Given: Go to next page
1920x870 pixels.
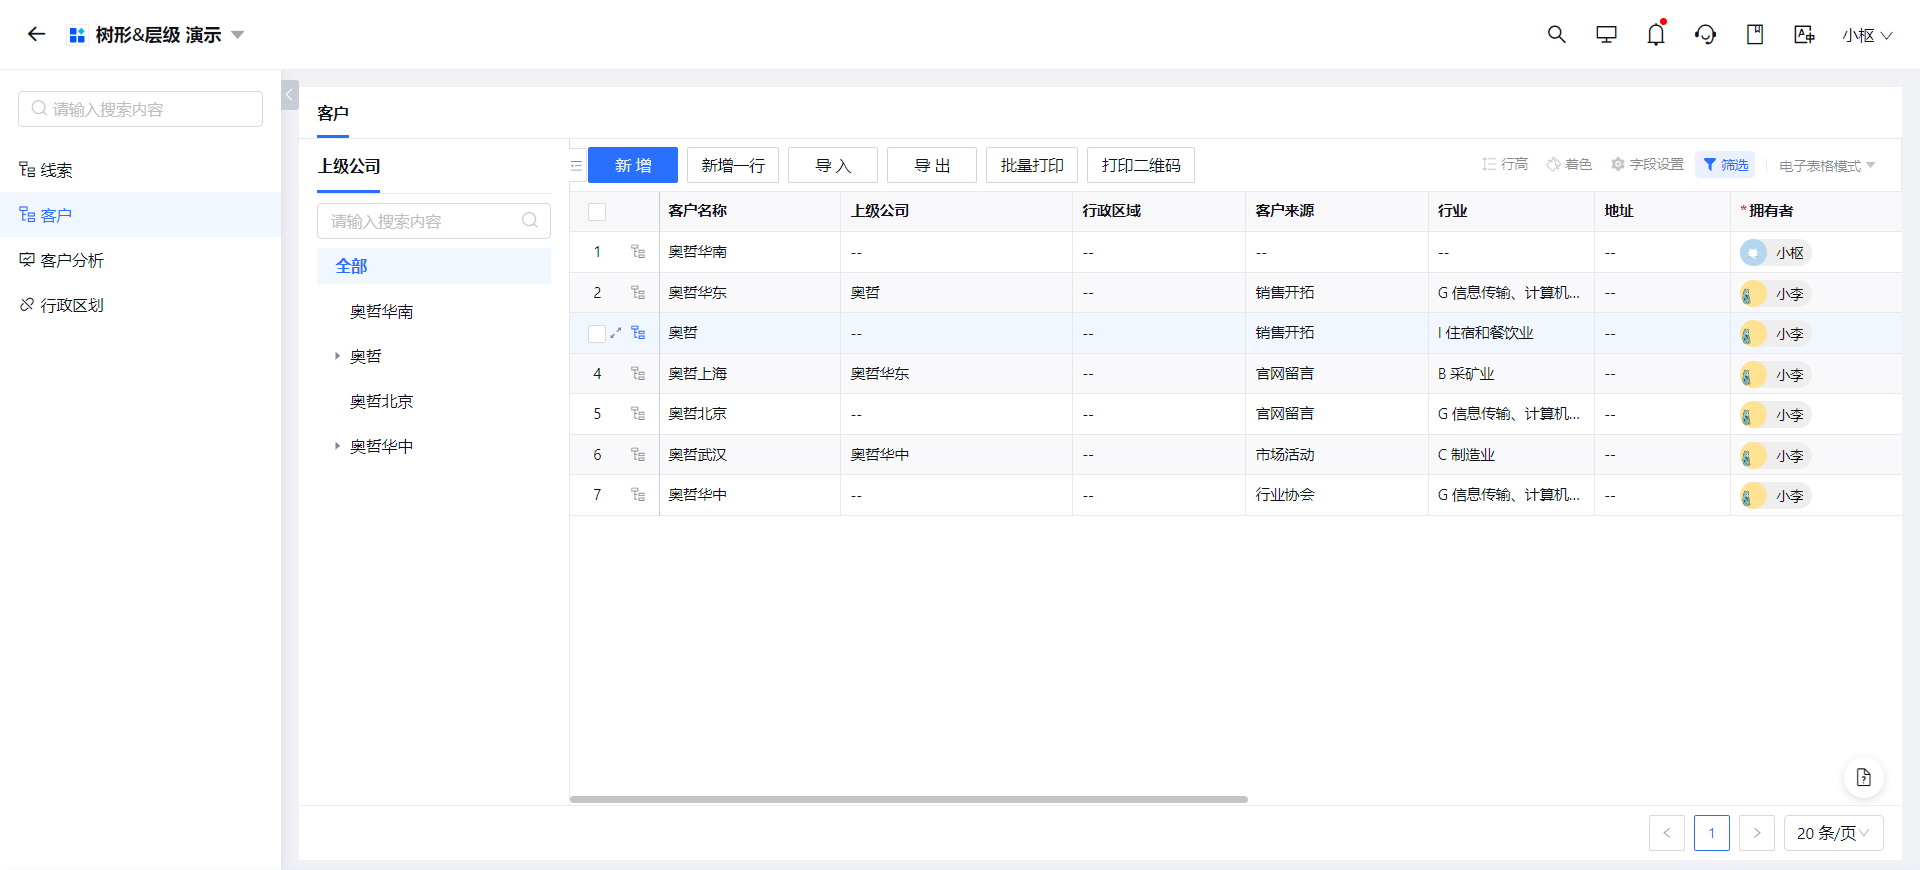Looking at the screenshot, I should point(1757,833).
